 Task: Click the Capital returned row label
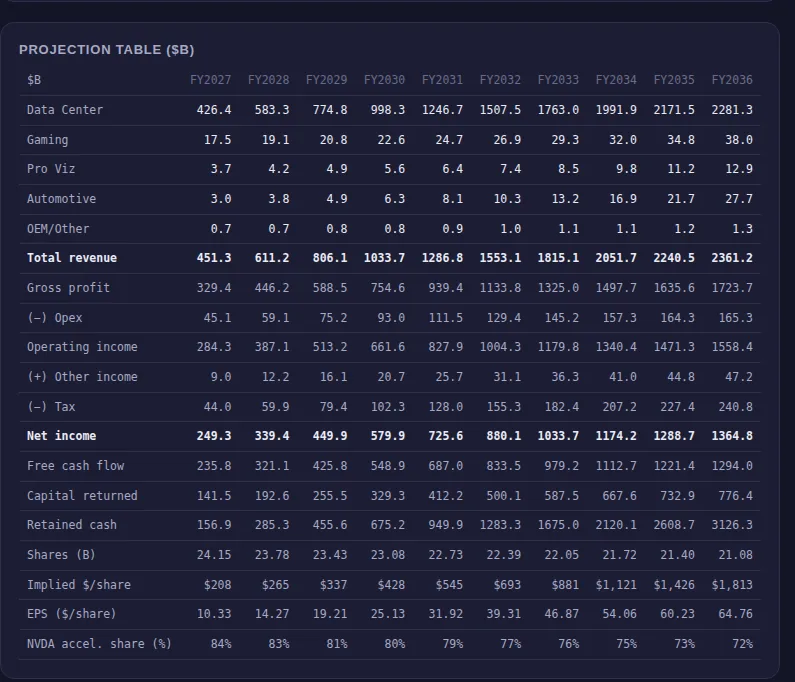pos(82,496)
